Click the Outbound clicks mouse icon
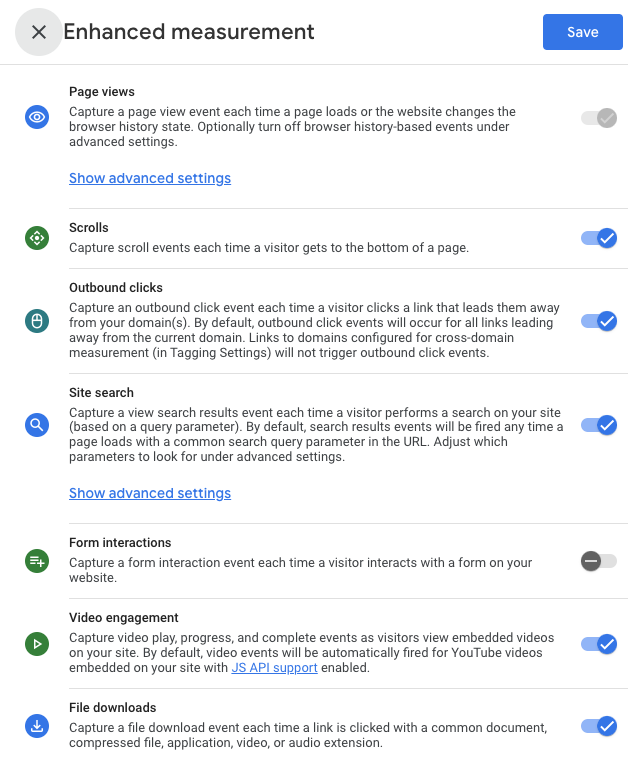The image size is (628, 757). pyautogui.click(x=37, y=321)
